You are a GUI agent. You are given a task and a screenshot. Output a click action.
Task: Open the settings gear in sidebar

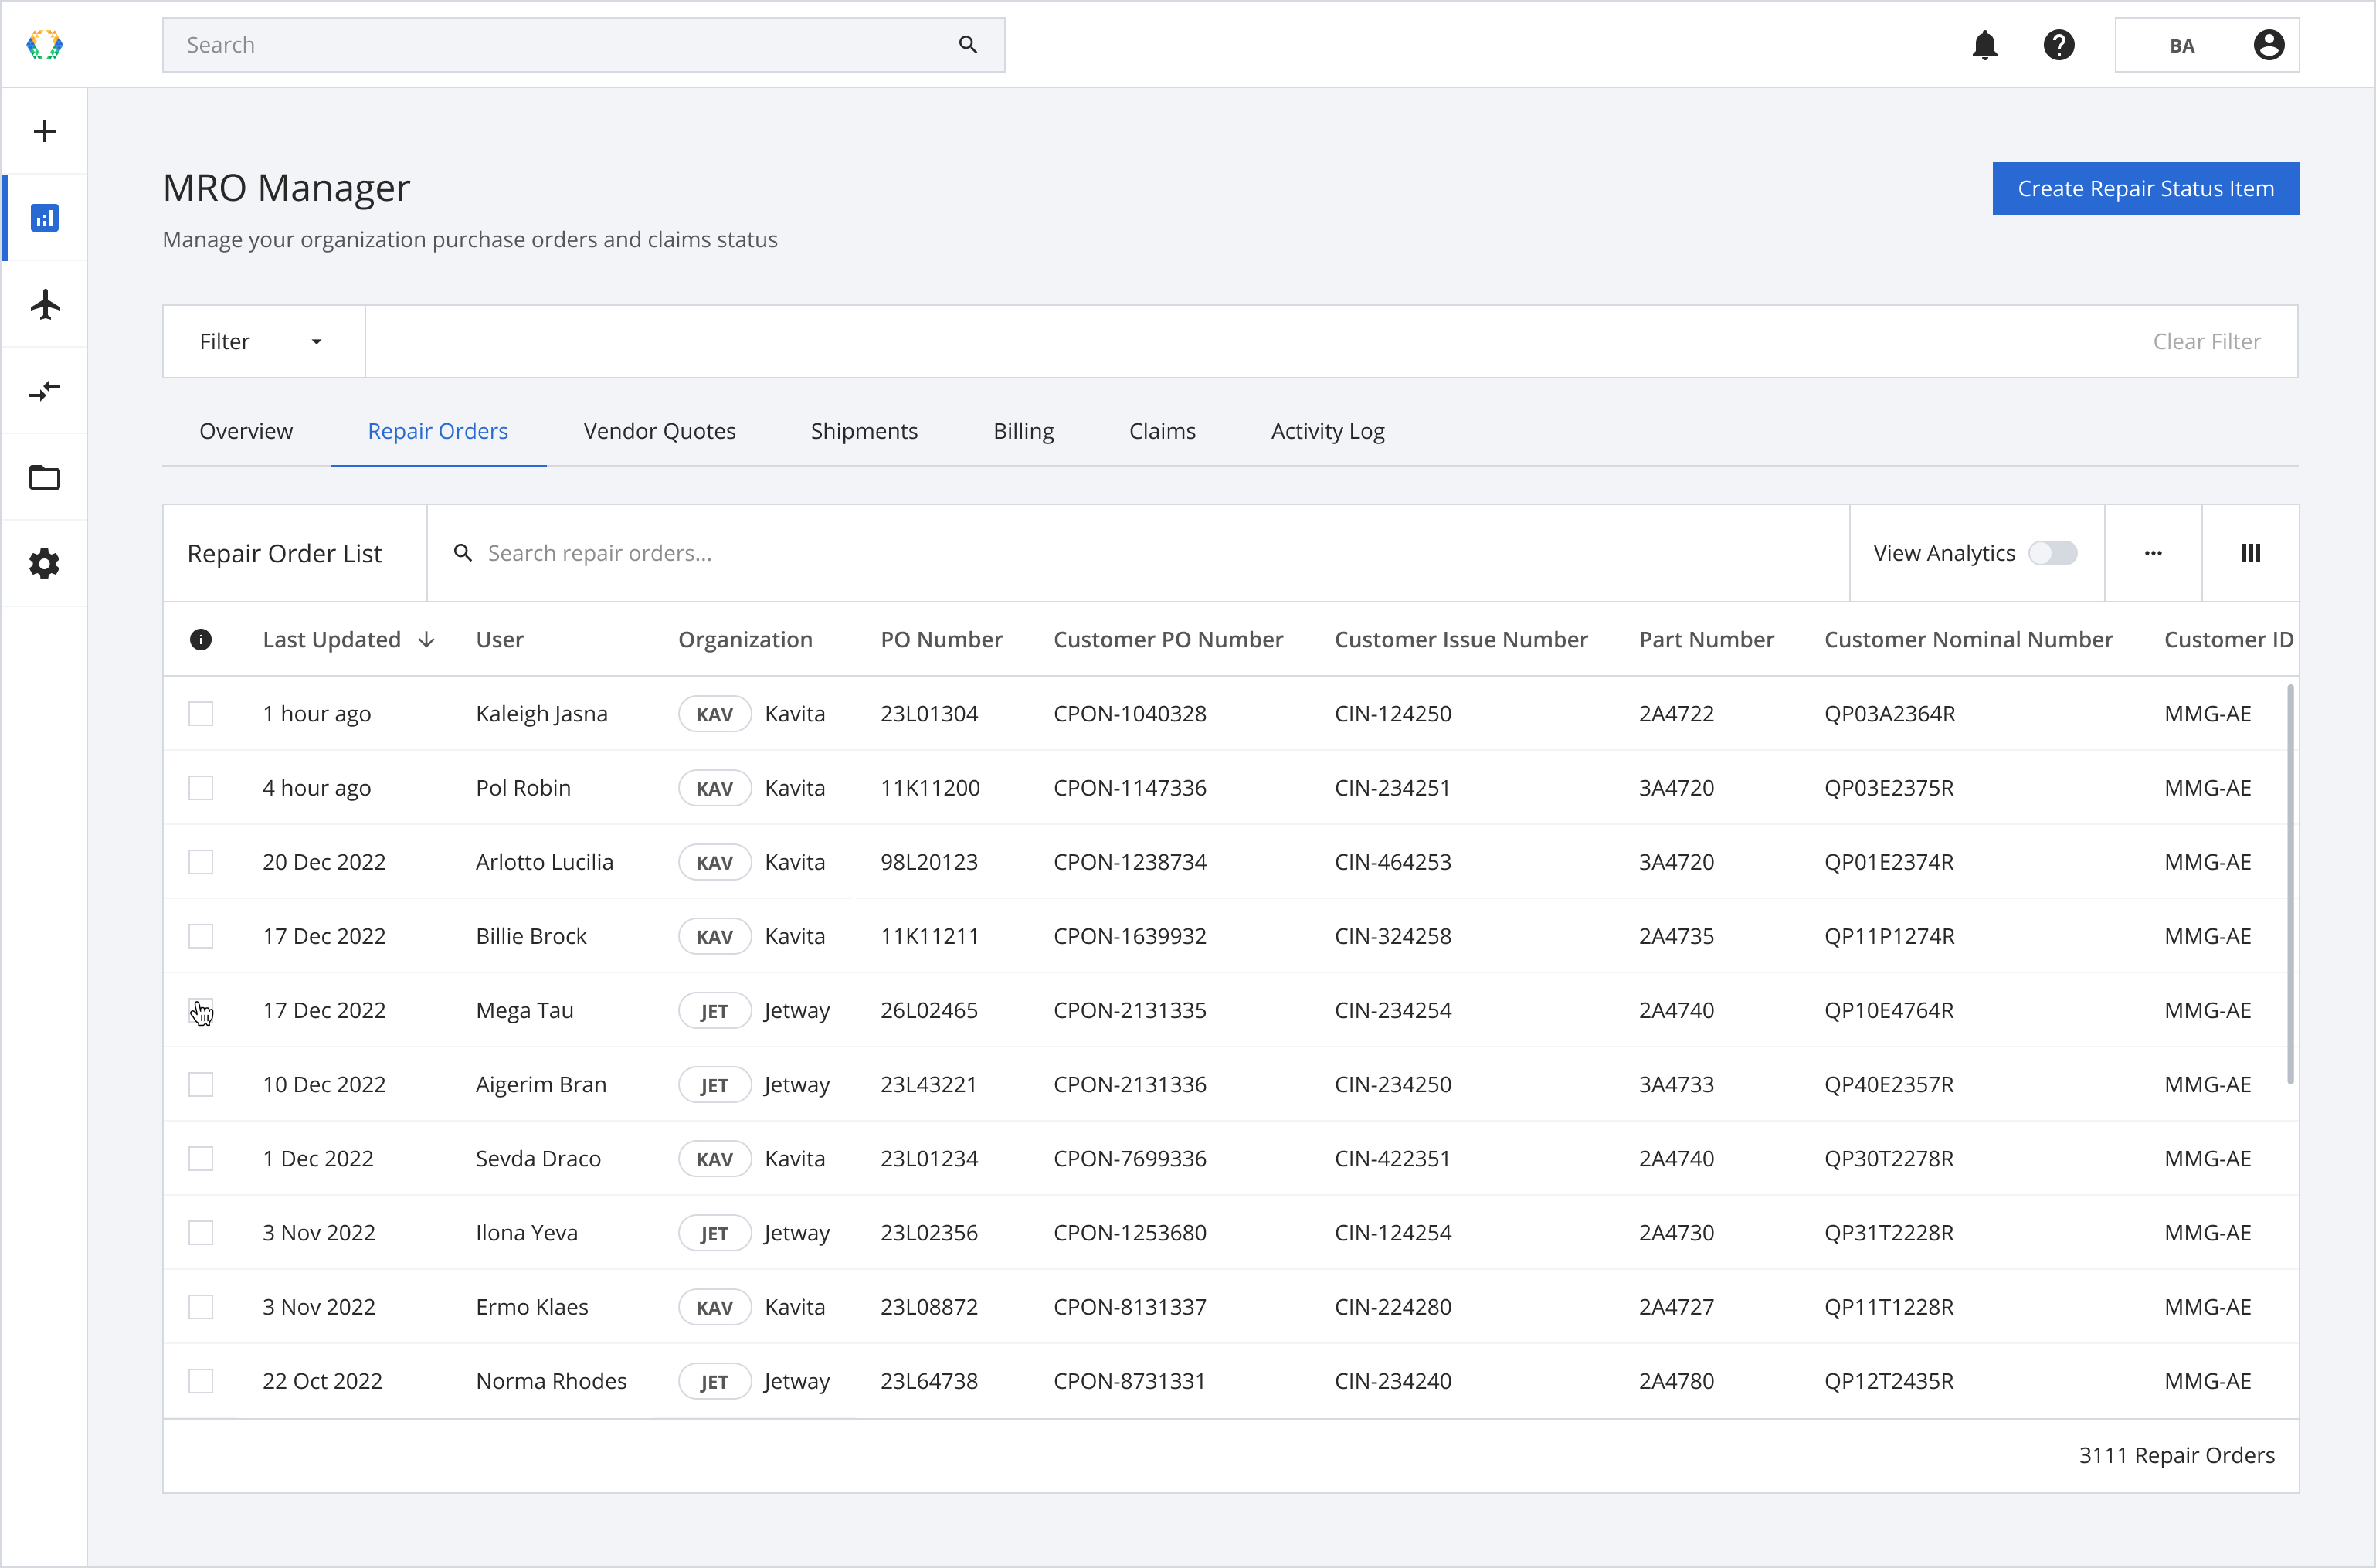coord(44,564)
